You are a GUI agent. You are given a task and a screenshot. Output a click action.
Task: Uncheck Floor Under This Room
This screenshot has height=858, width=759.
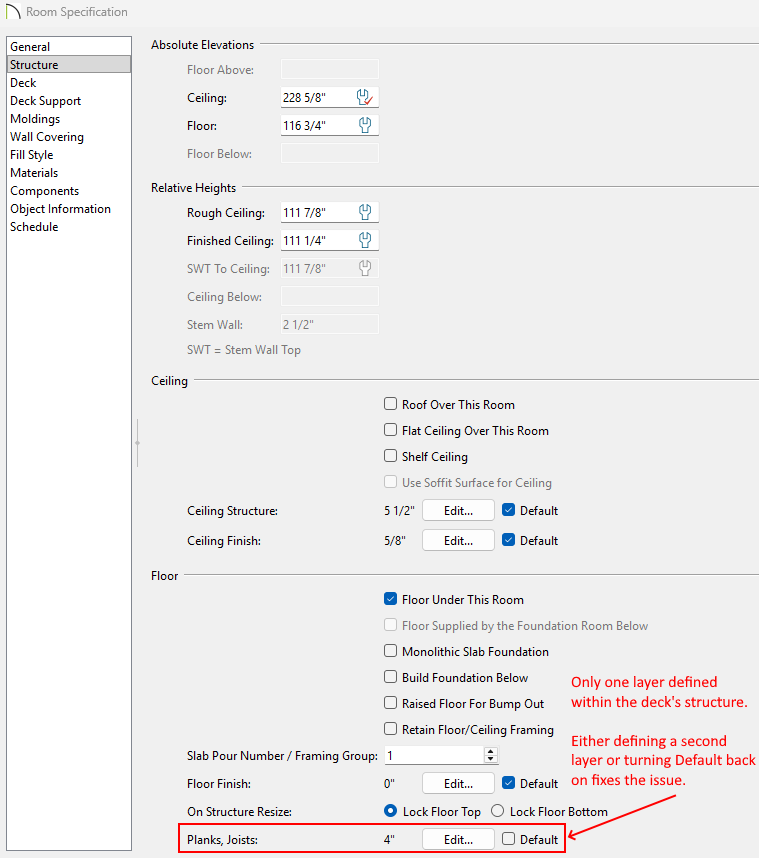pos(391,600)
